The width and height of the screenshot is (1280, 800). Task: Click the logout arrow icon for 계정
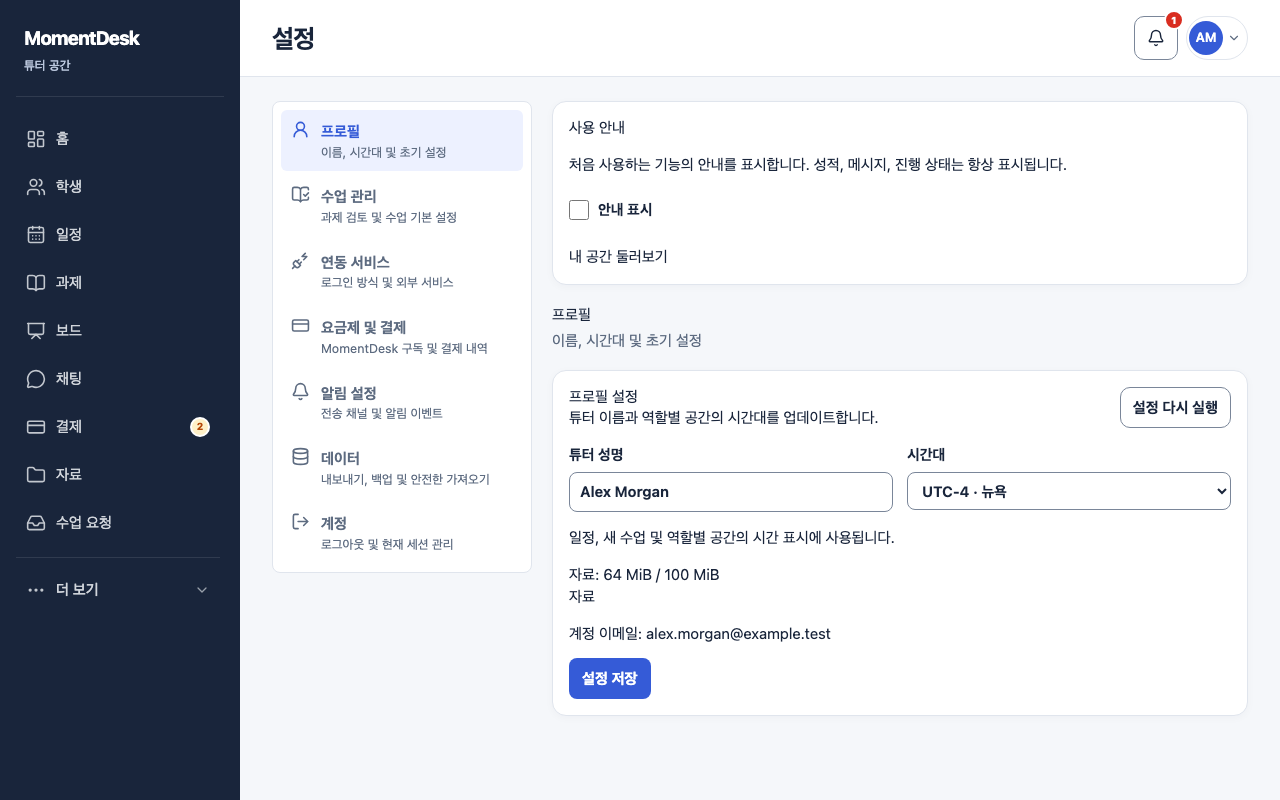[x=300, y=522]
